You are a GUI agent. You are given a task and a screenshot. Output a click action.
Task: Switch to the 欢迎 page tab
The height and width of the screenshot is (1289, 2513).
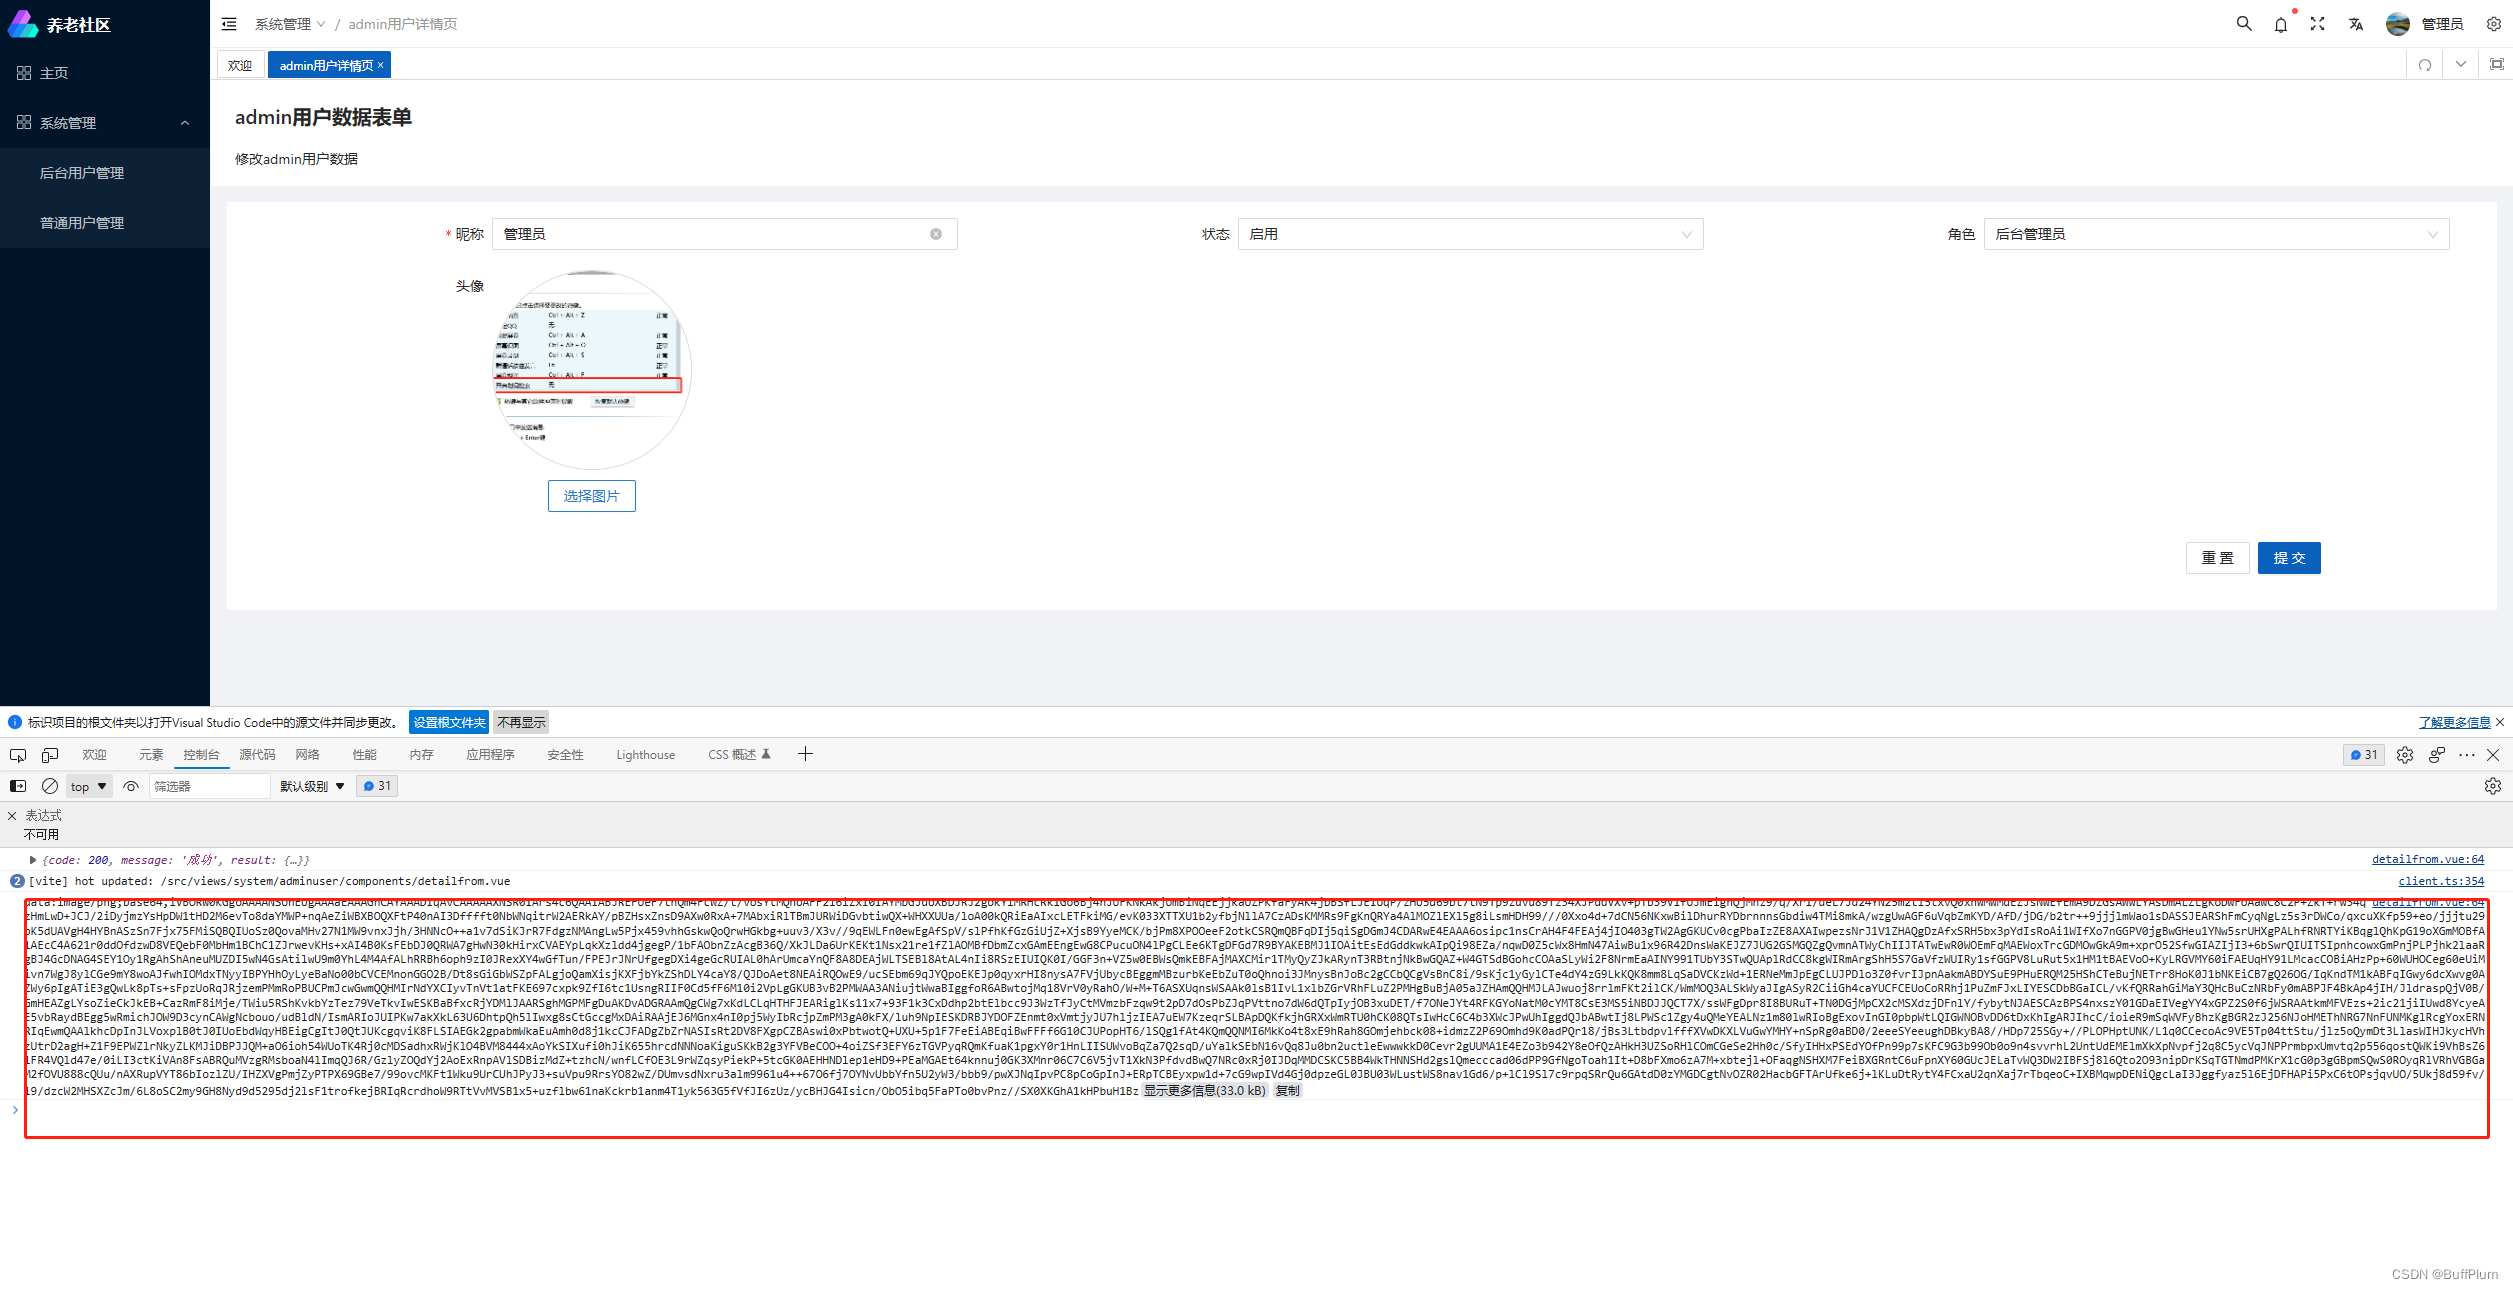click(240, 64)
